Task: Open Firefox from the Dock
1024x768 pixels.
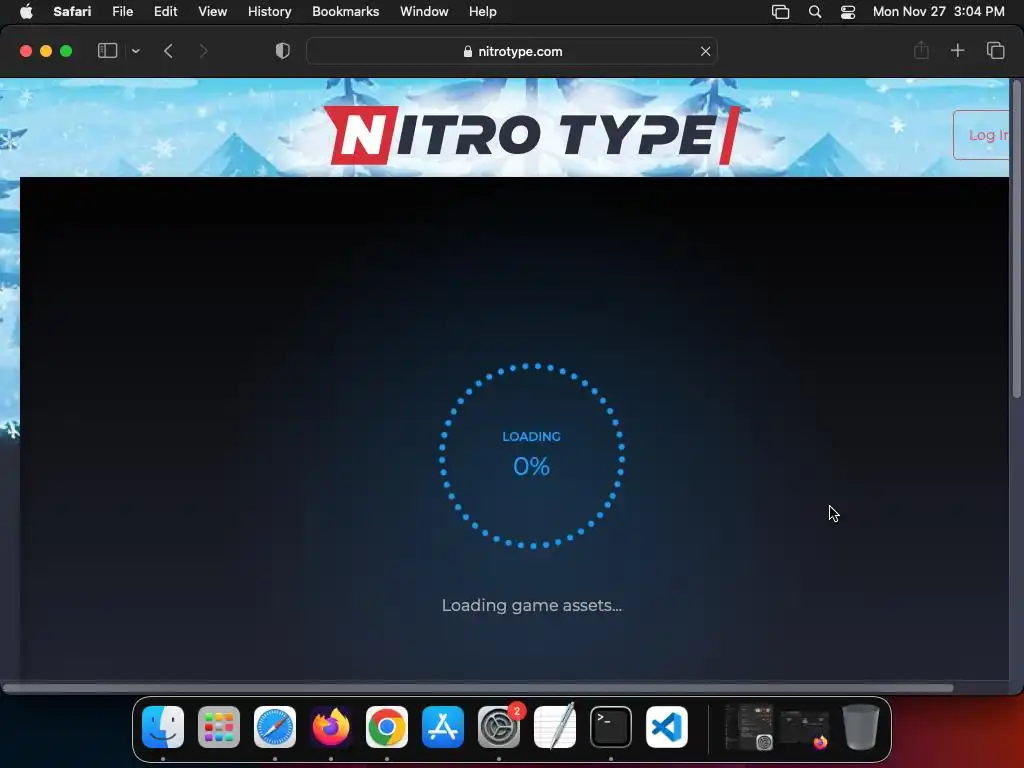Action: (x=330, y=727)
